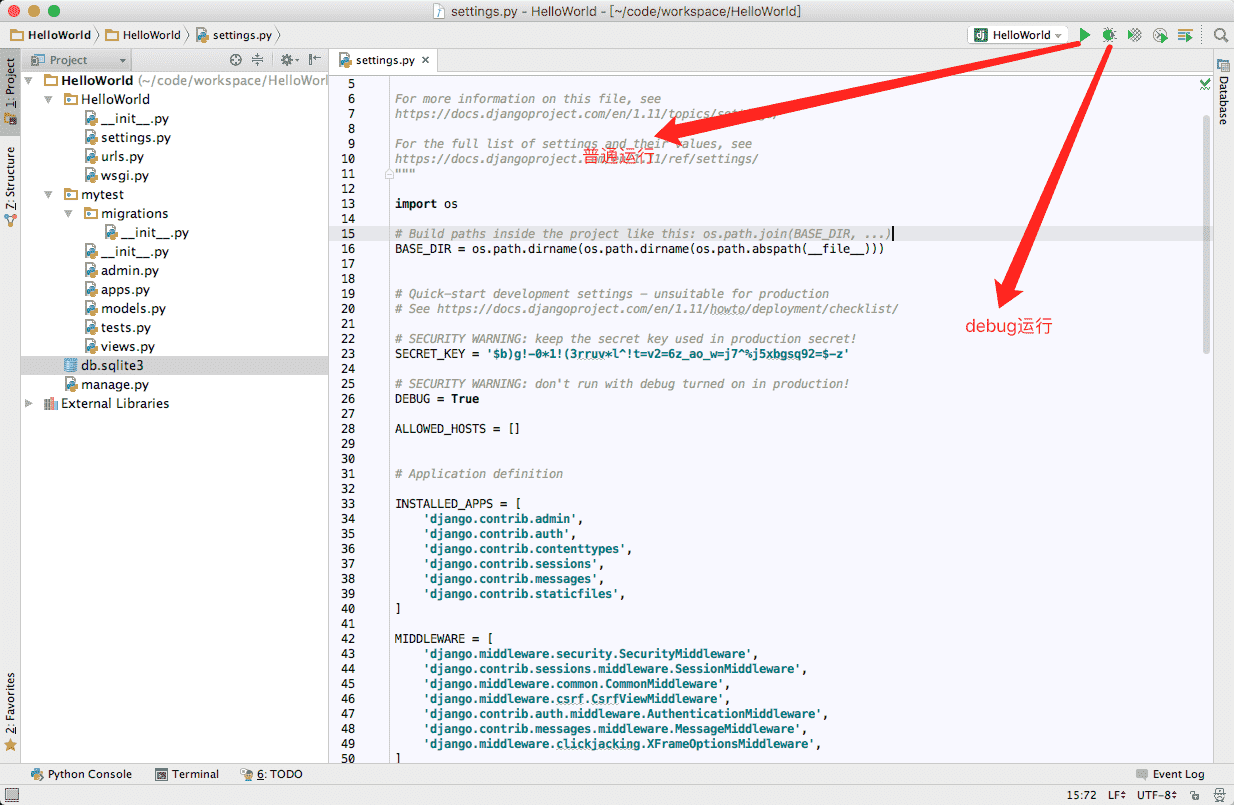Collapse all in Project panel

(x=258, y=60)
